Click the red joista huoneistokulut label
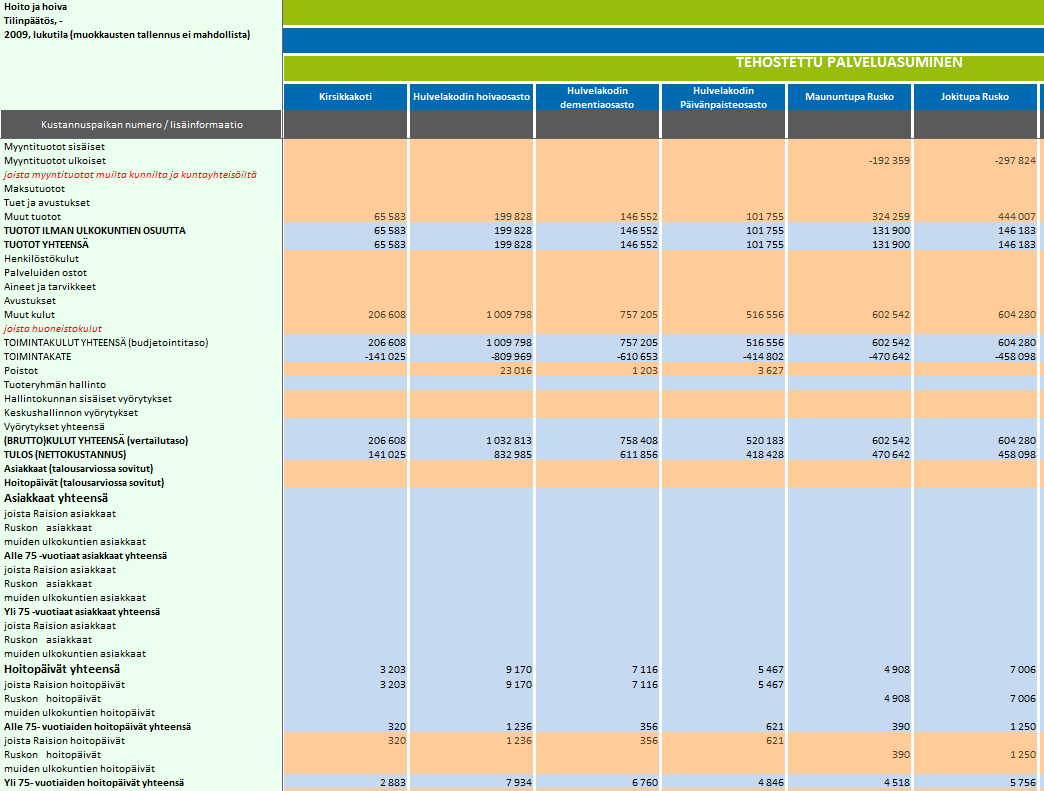 pos(53,328)
